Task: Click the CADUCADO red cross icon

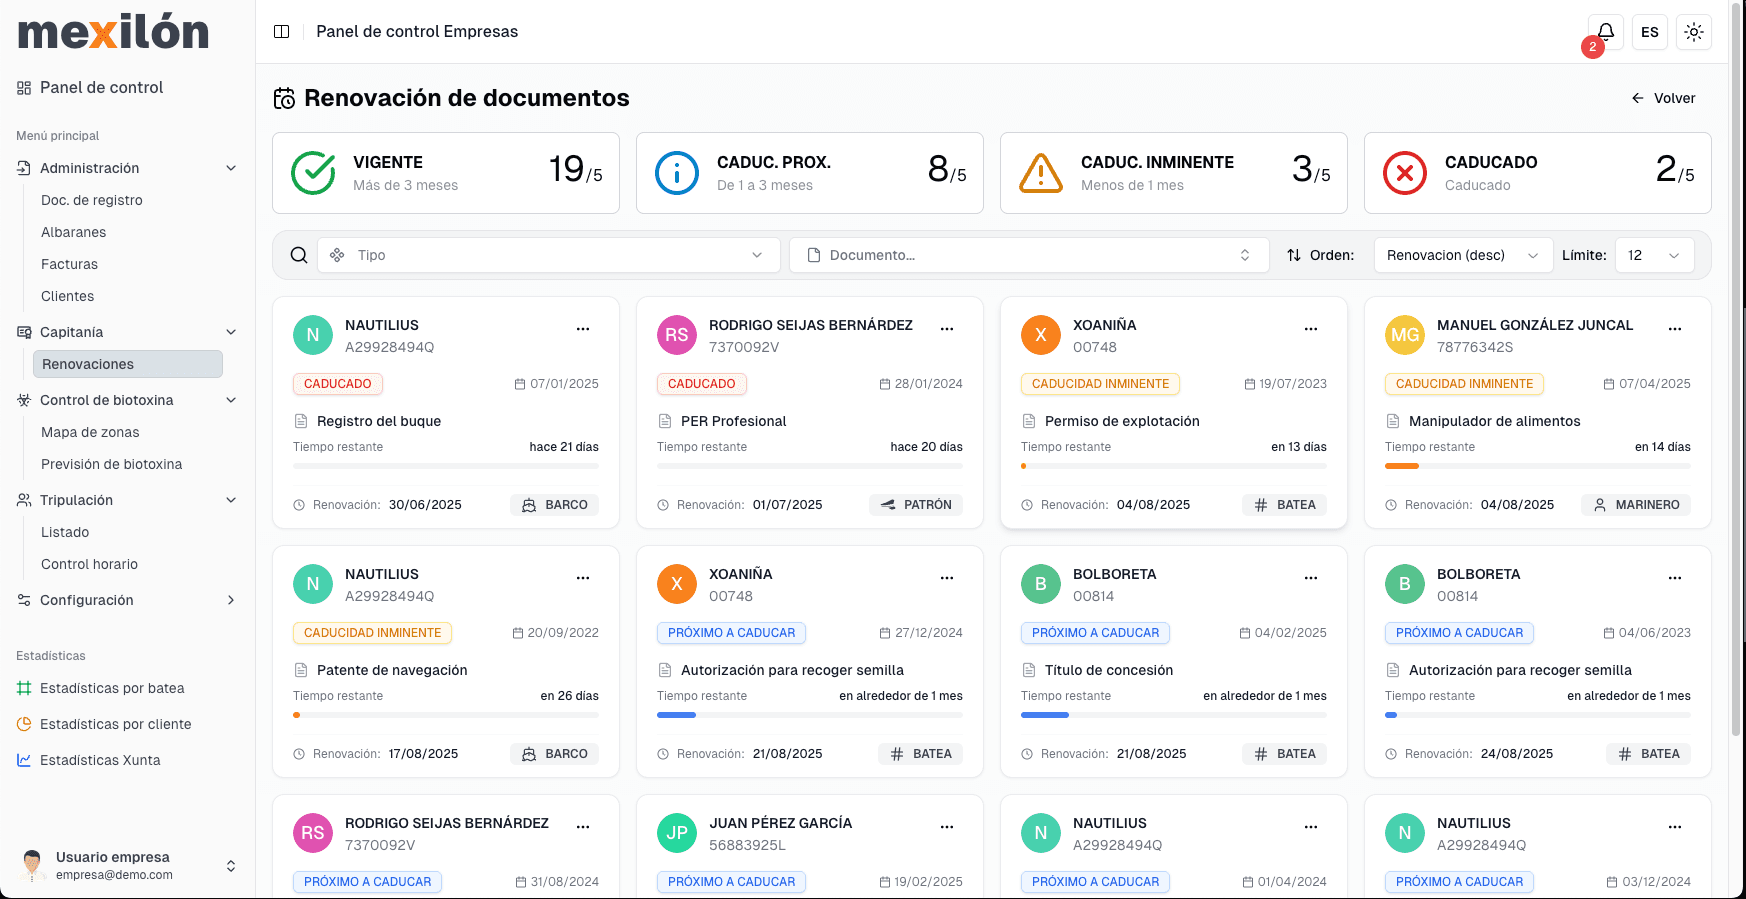Action: 1405,173
